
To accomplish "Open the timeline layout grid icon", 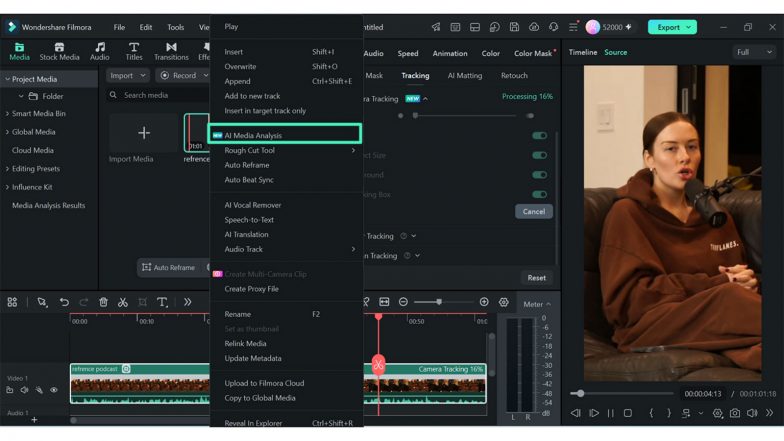I will (12, 302).
